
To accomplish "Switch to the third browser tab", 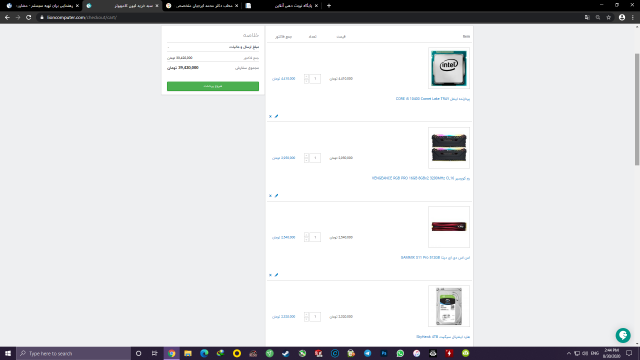I will pyautogui.click(x=201, y=6).
